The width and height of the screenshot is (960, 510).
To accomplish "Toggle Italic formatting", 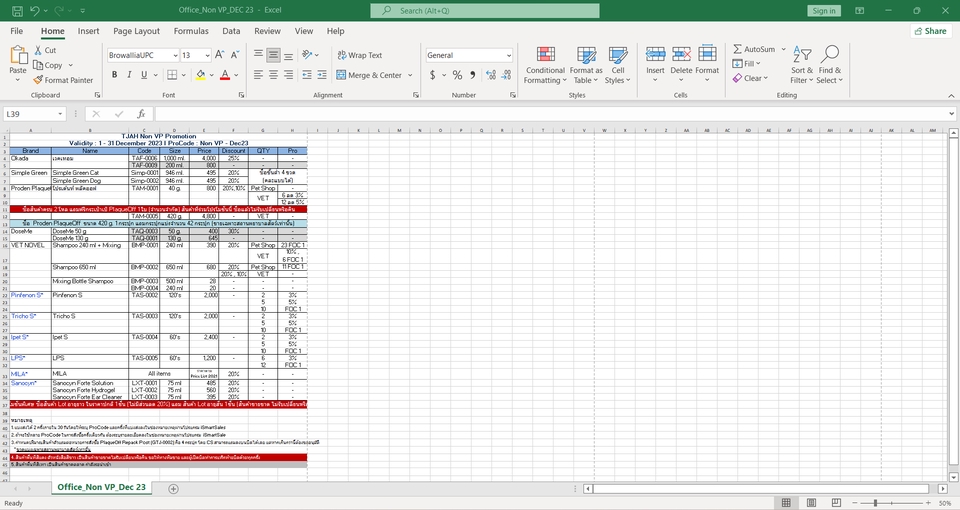I will [129, 75].
